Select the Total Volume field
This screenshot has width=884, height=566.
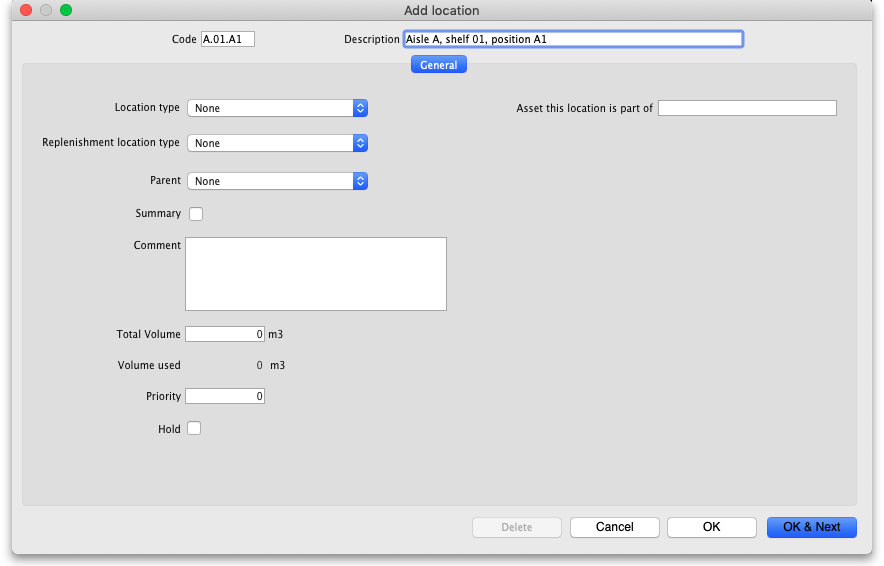click(225, 334)
